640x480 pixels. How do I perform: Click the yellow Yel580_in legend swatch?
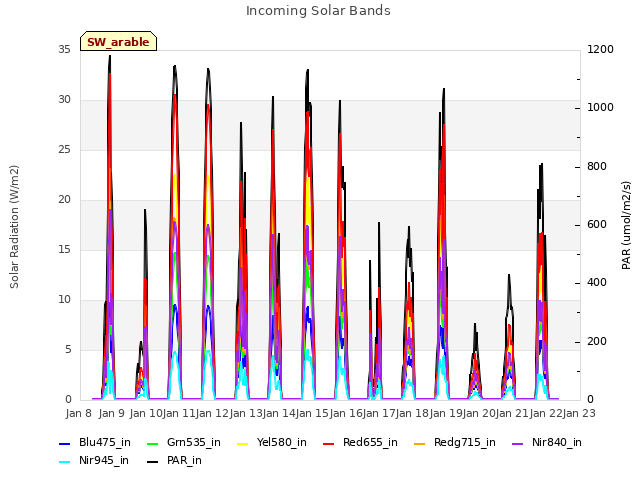click(242, 443)
